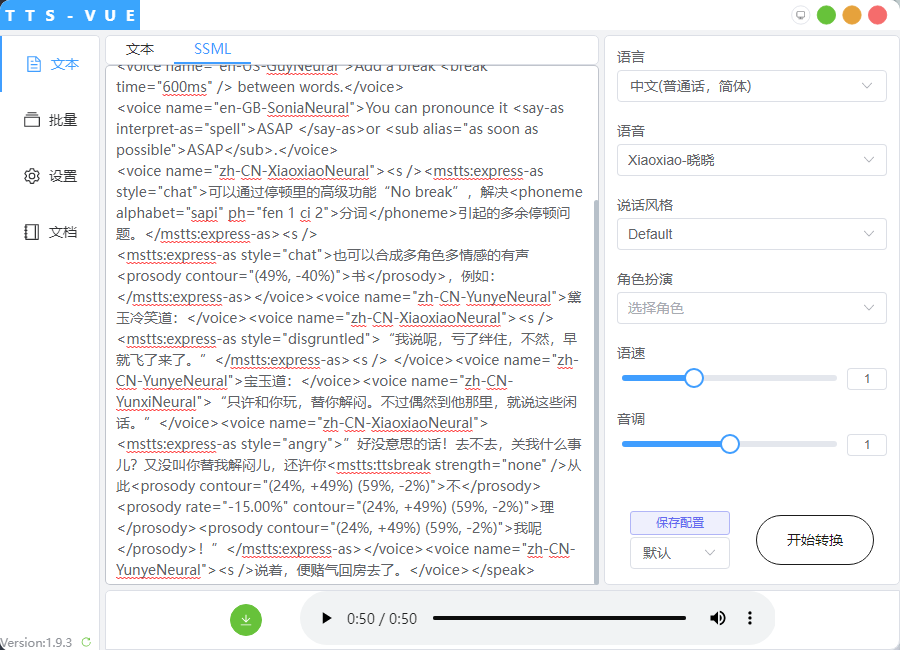Click the green download audio button
Image resolution: width=900 pixels, height=650 pixels.
(246, 620)
